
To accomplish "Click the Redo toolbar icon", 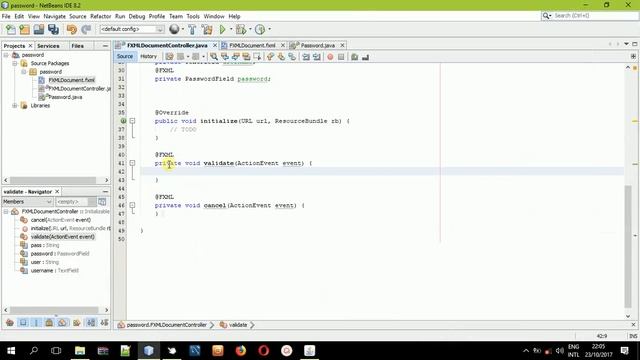I will (x=86, y=29).
